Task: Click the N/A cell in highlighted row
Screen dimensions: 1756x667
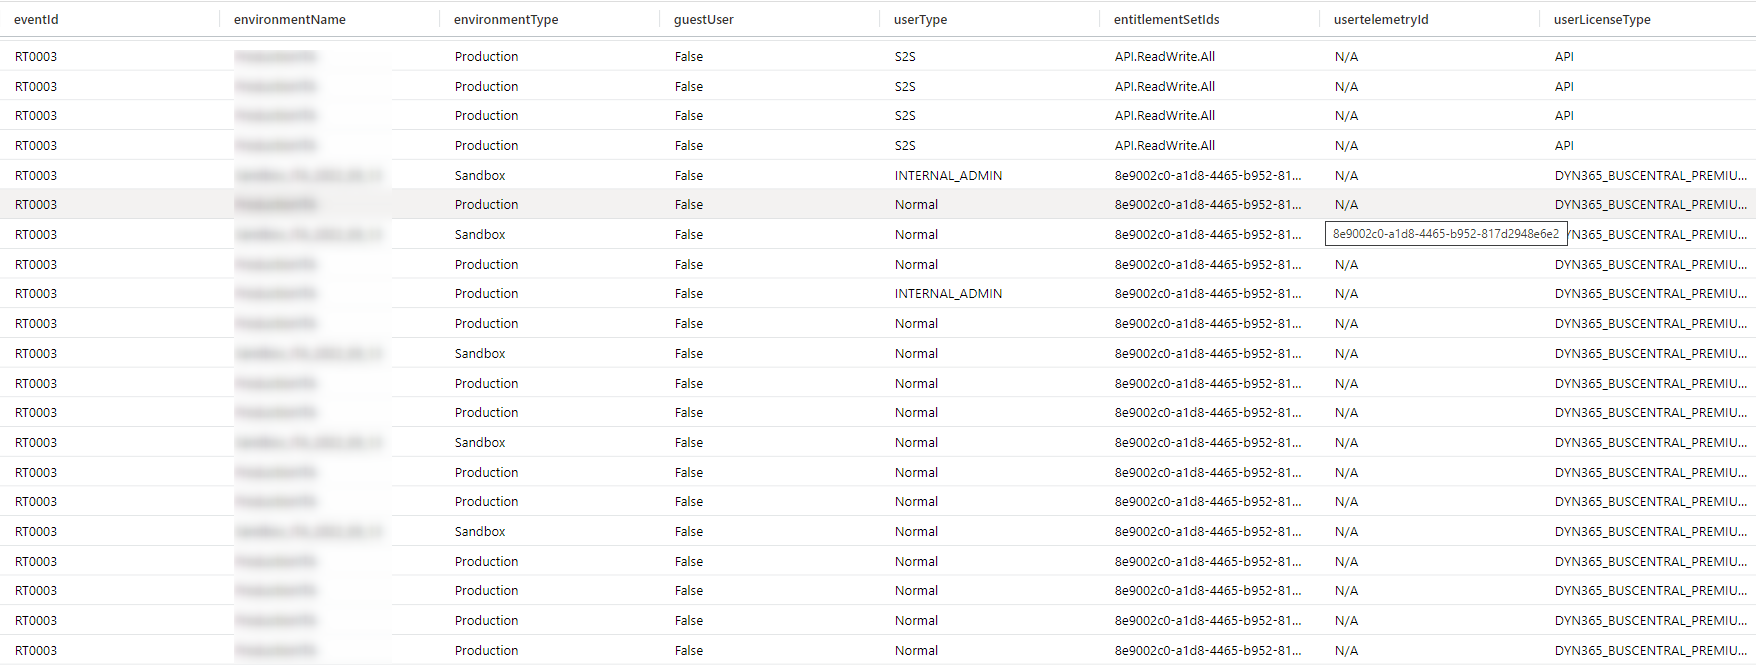Action: point(1346,204)
